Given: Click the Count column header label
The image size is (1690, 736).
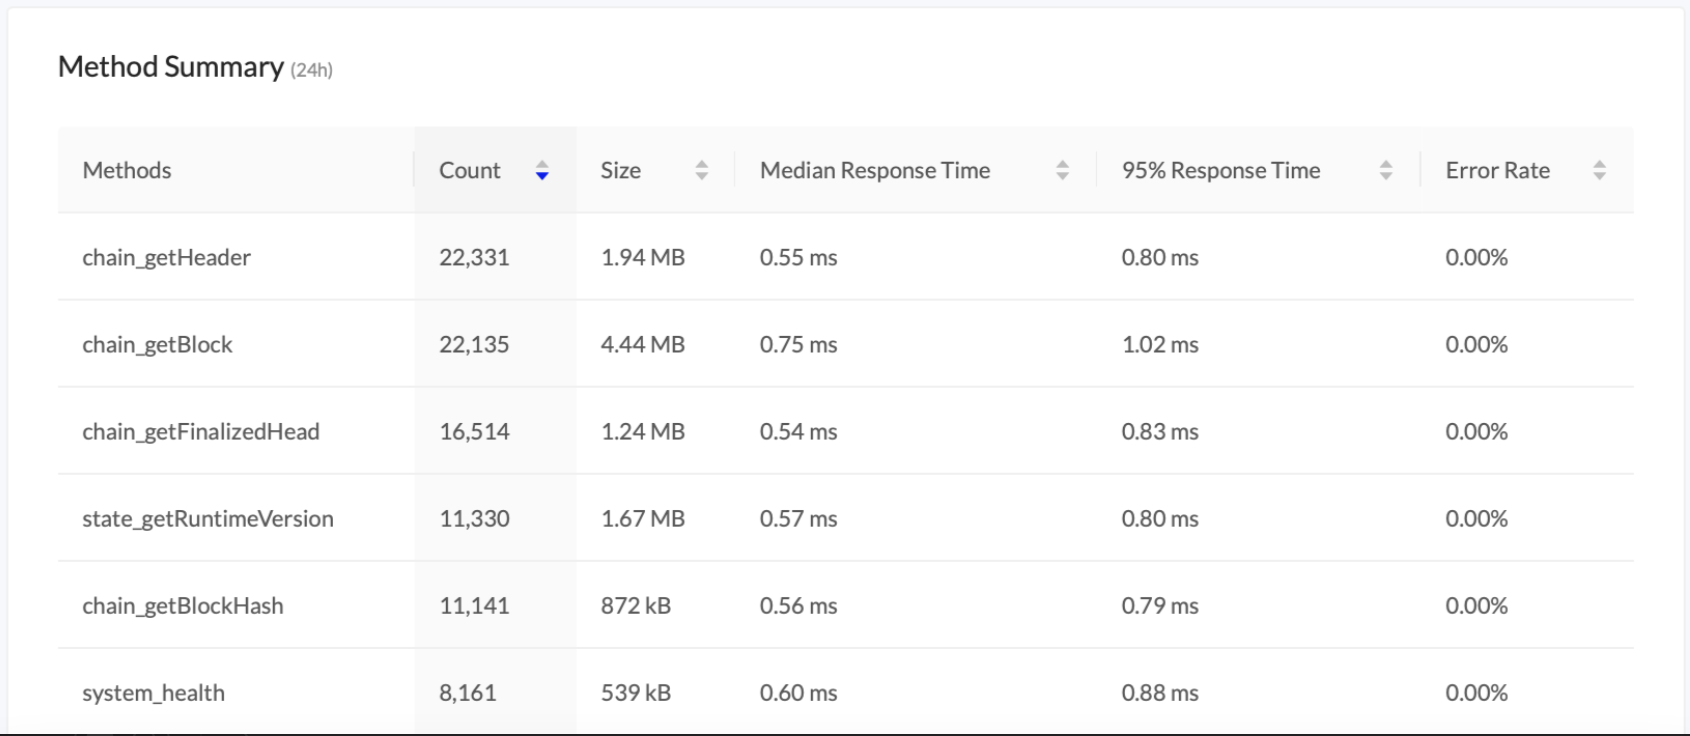Looking at the screenshot, I should click(469, 171).
